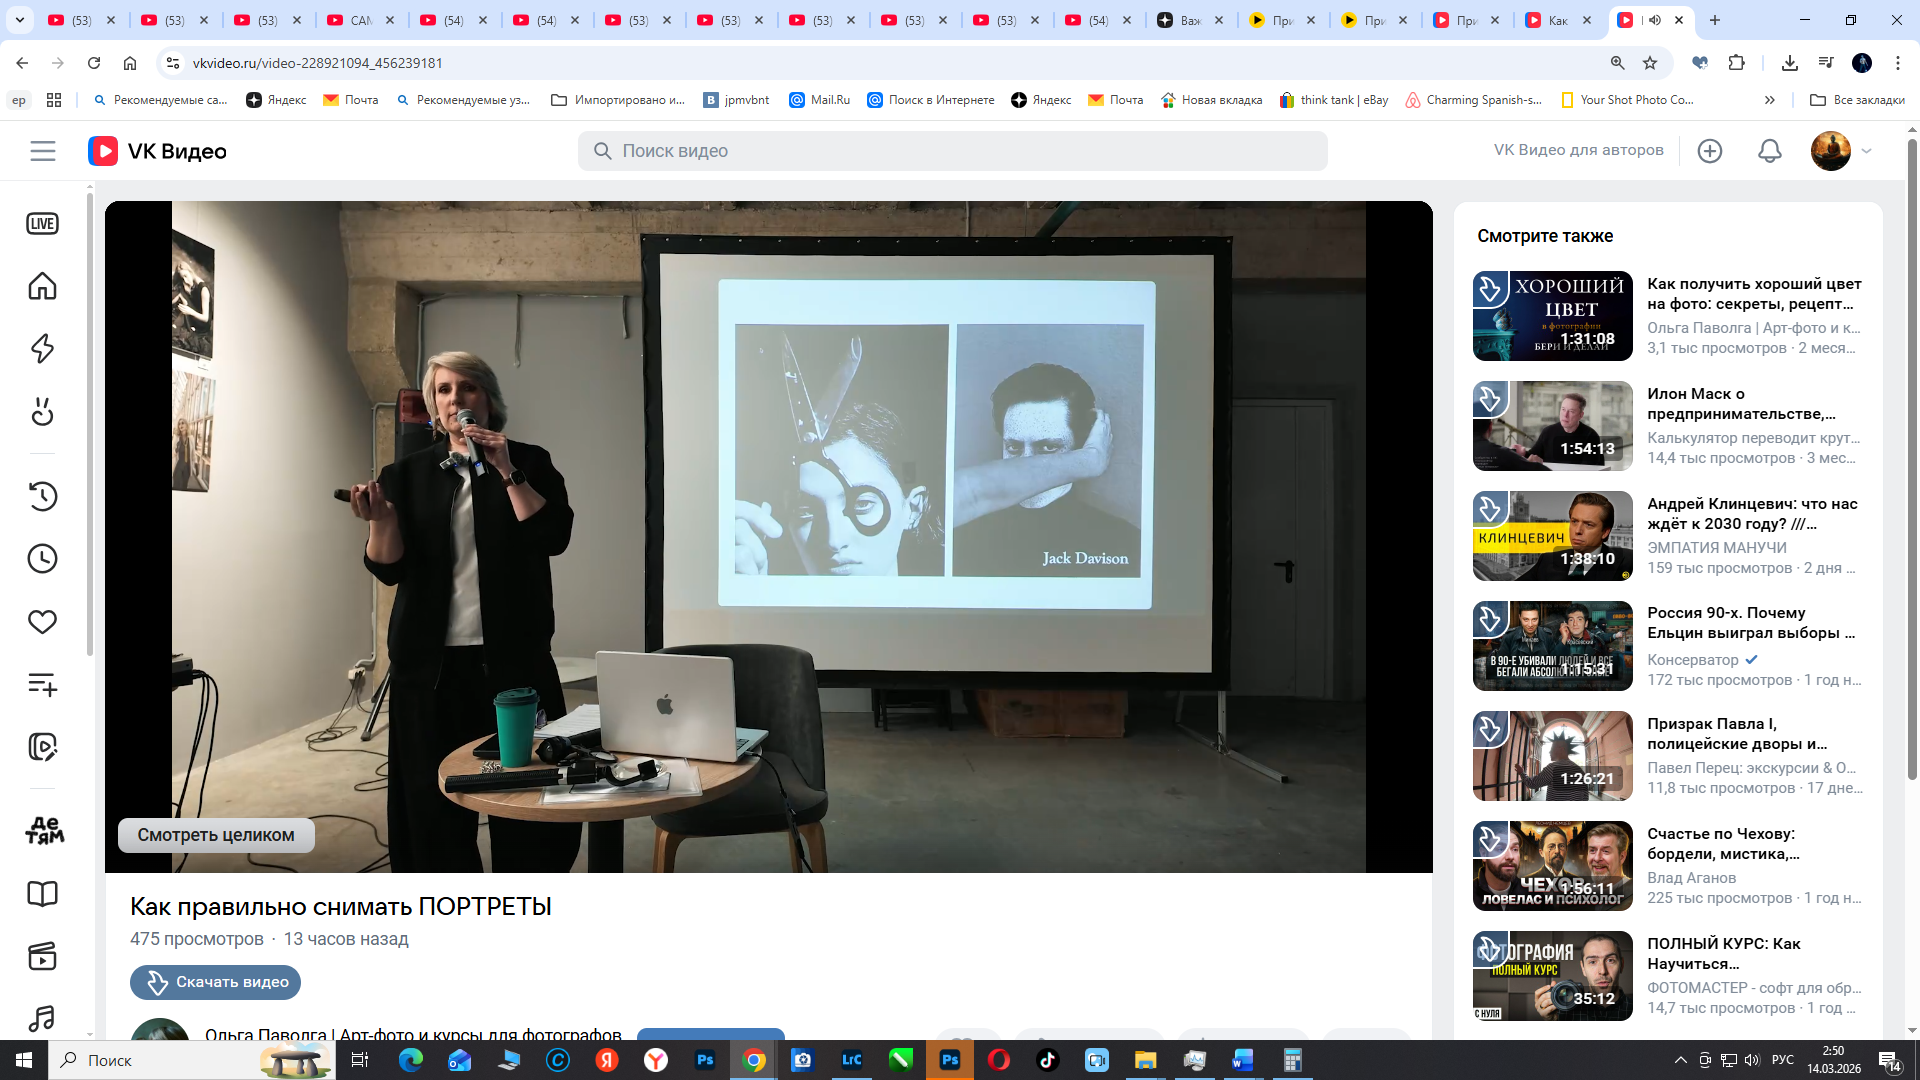The image size is (1920, 1080).
Task: Open playlists icon in sidebar
Action: tap(42, 685)
